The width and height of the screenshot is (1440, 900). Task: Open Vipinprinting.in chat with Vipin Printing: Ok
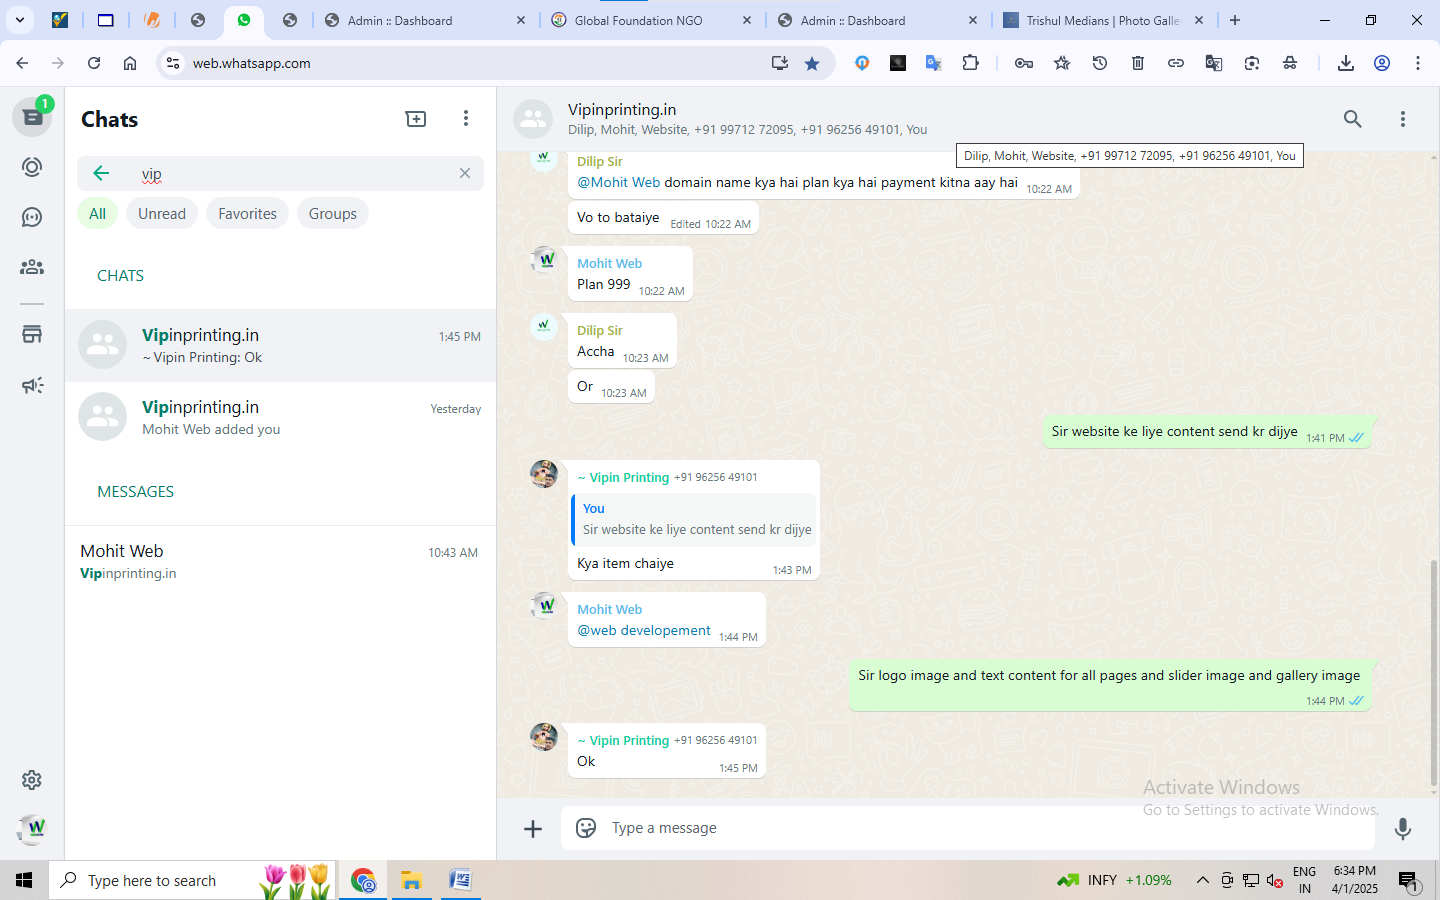[281, 345]
